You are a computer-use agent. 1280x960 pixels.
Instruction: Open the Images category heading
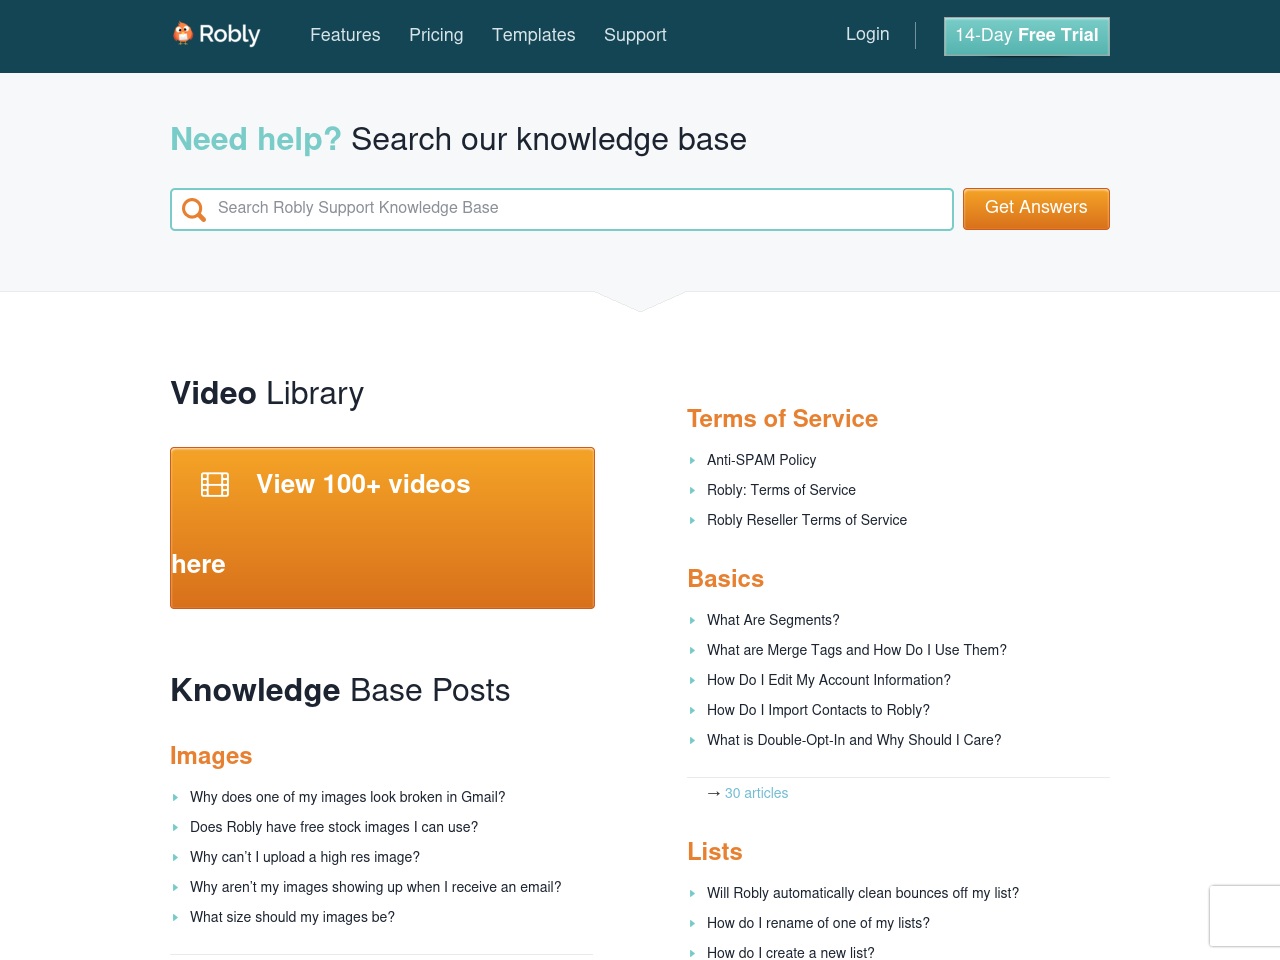coord(211,756)
